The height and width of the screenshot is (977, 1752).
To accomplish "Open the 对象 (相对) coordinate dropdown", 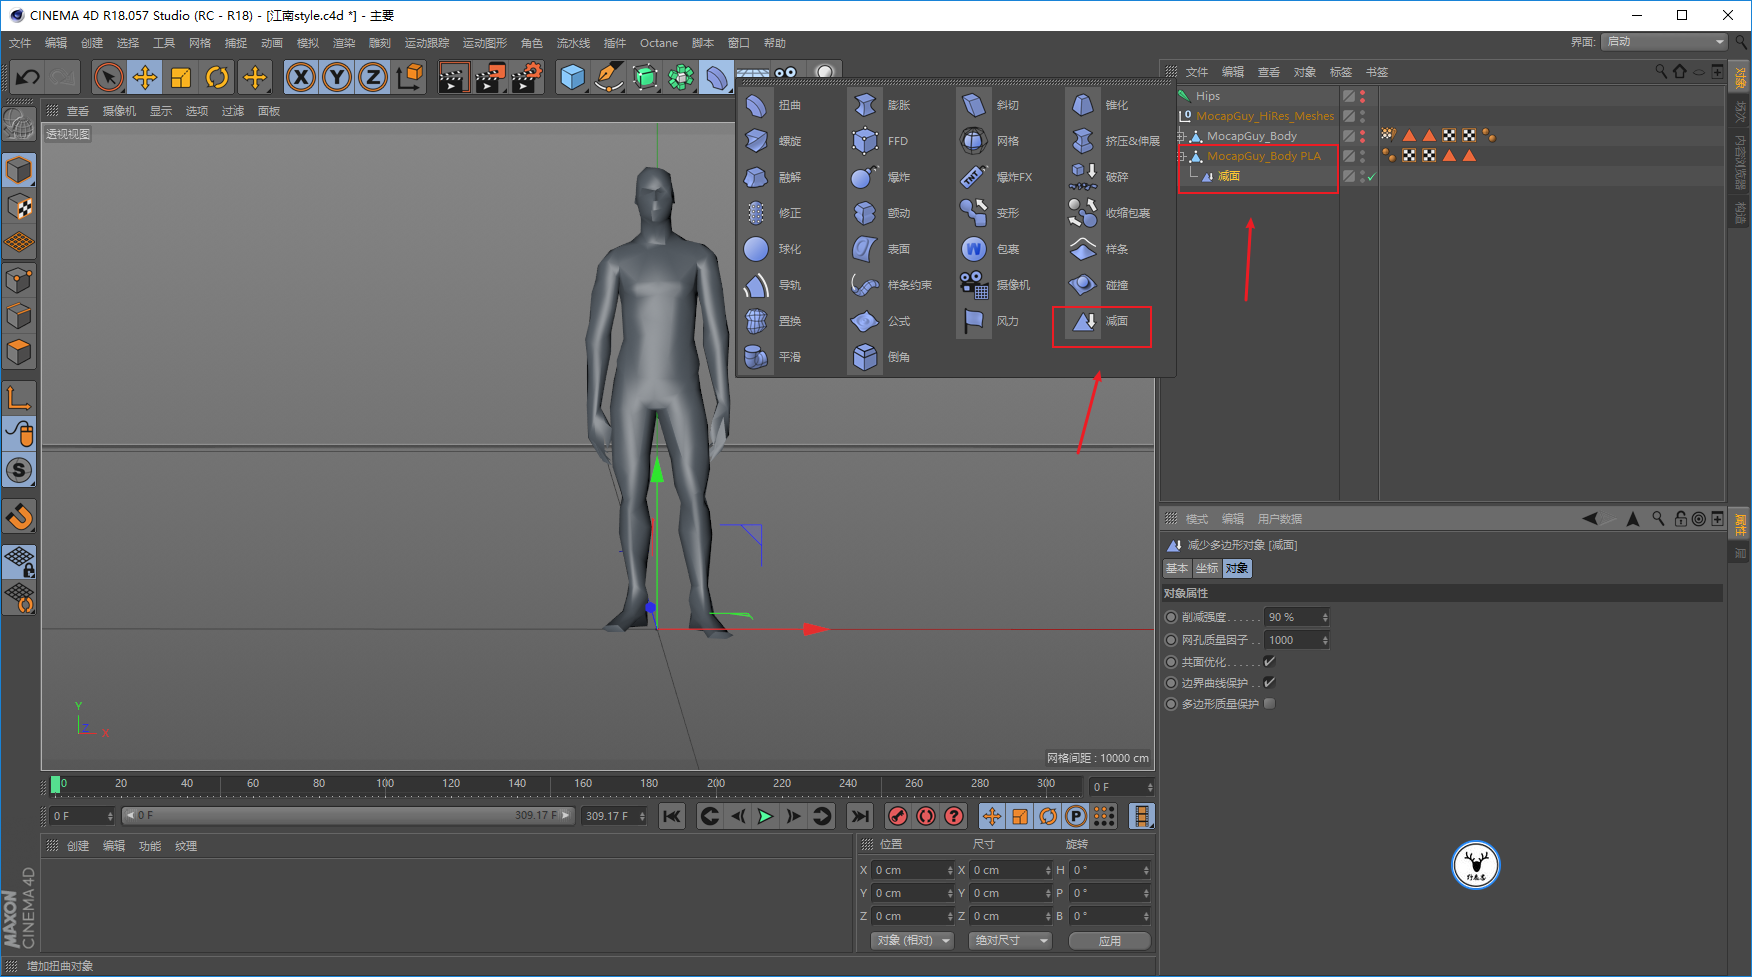I will coord(911,941).
